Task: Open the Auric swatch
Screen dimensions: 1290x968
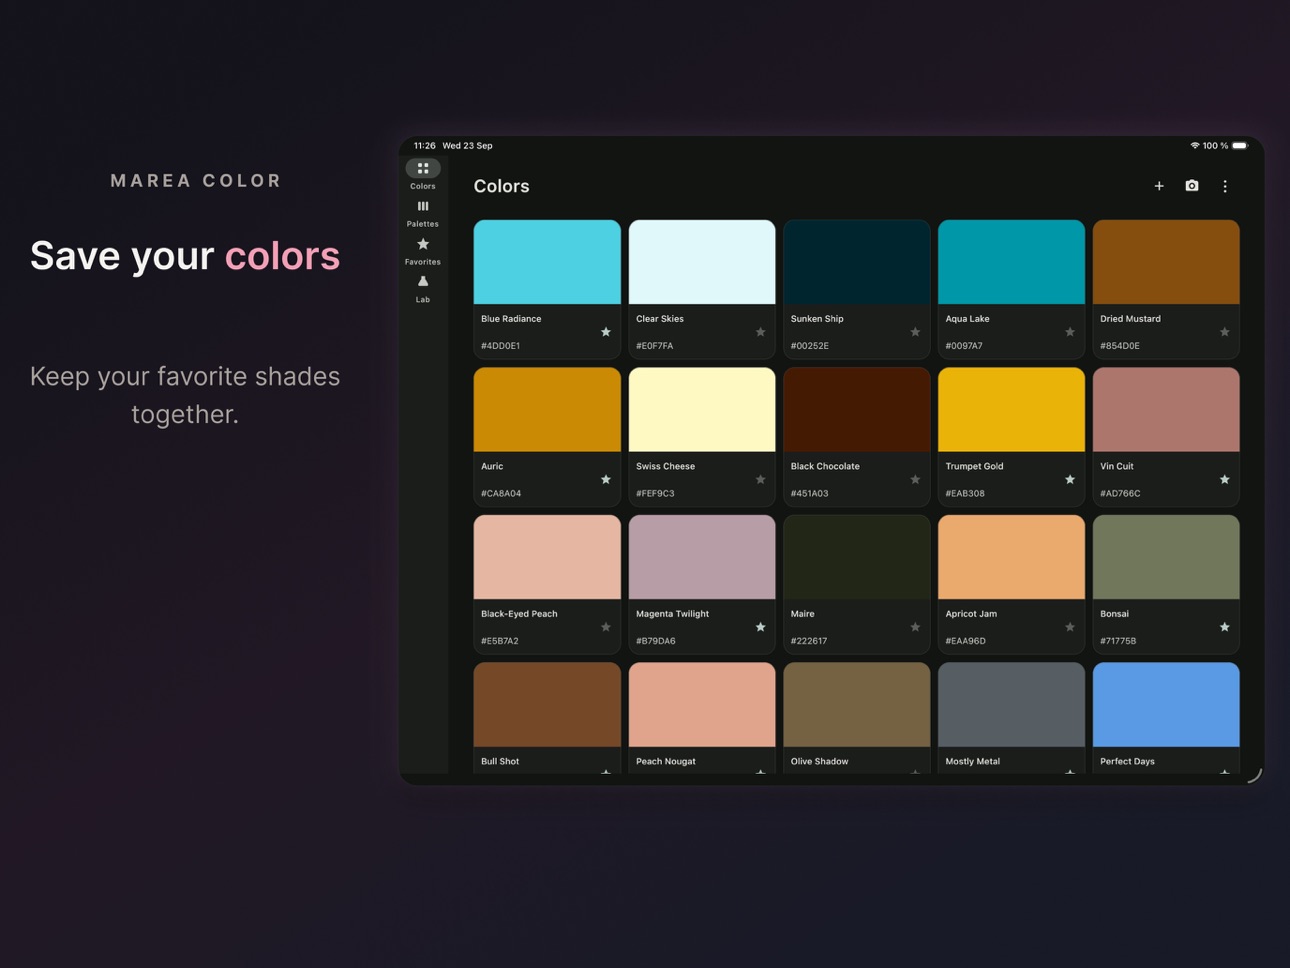Action: pos(547,409)
